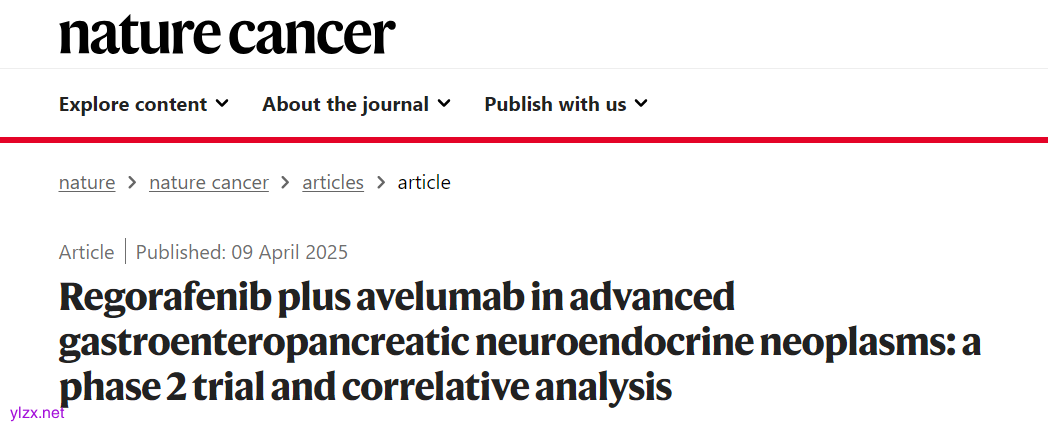1048x428 pixels.
Task: Click the breadcrumb arrow after 'nature cancer'
Action: coord(286,182)
